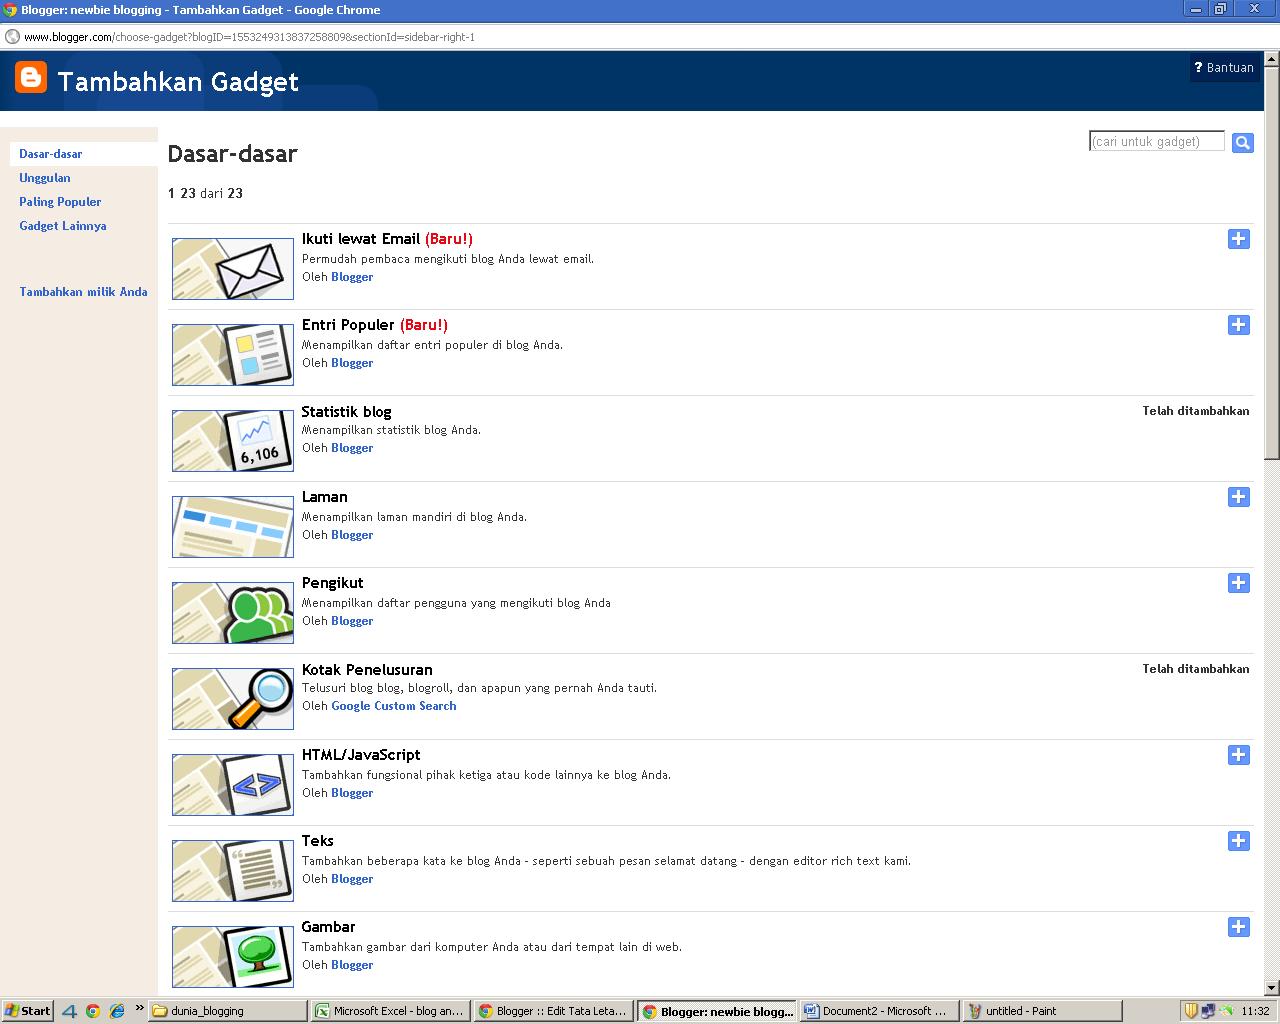Open the Laman gadget thumbnail

pos(233,527)
